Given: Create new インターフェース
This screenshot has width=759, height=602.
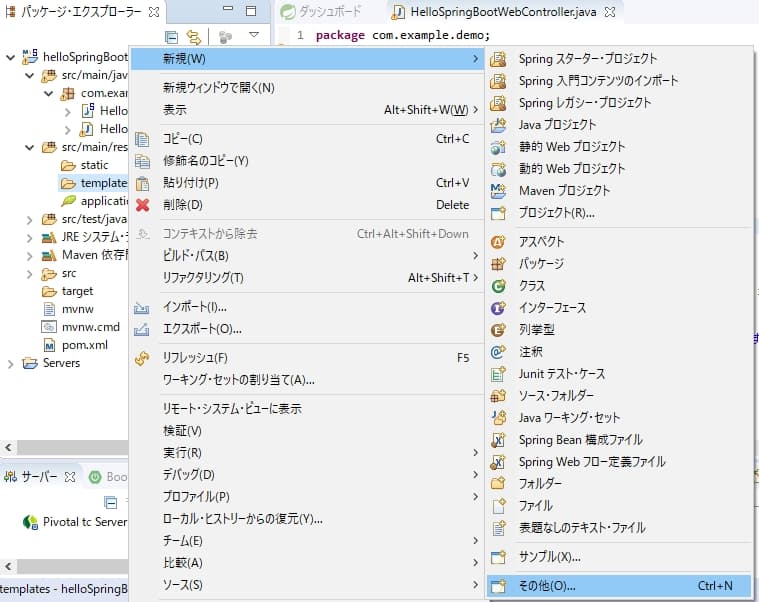Looking at the screenshot, I should tap(618, 308).
